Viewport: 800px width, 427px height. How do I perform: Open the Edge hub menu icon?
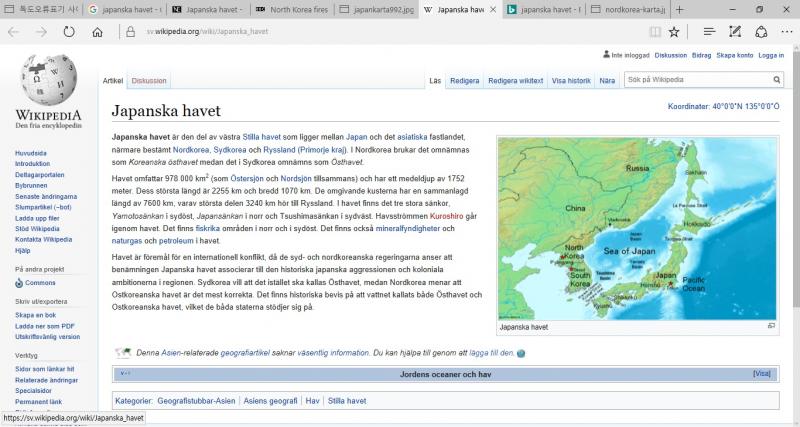click(x=709, y=32)
